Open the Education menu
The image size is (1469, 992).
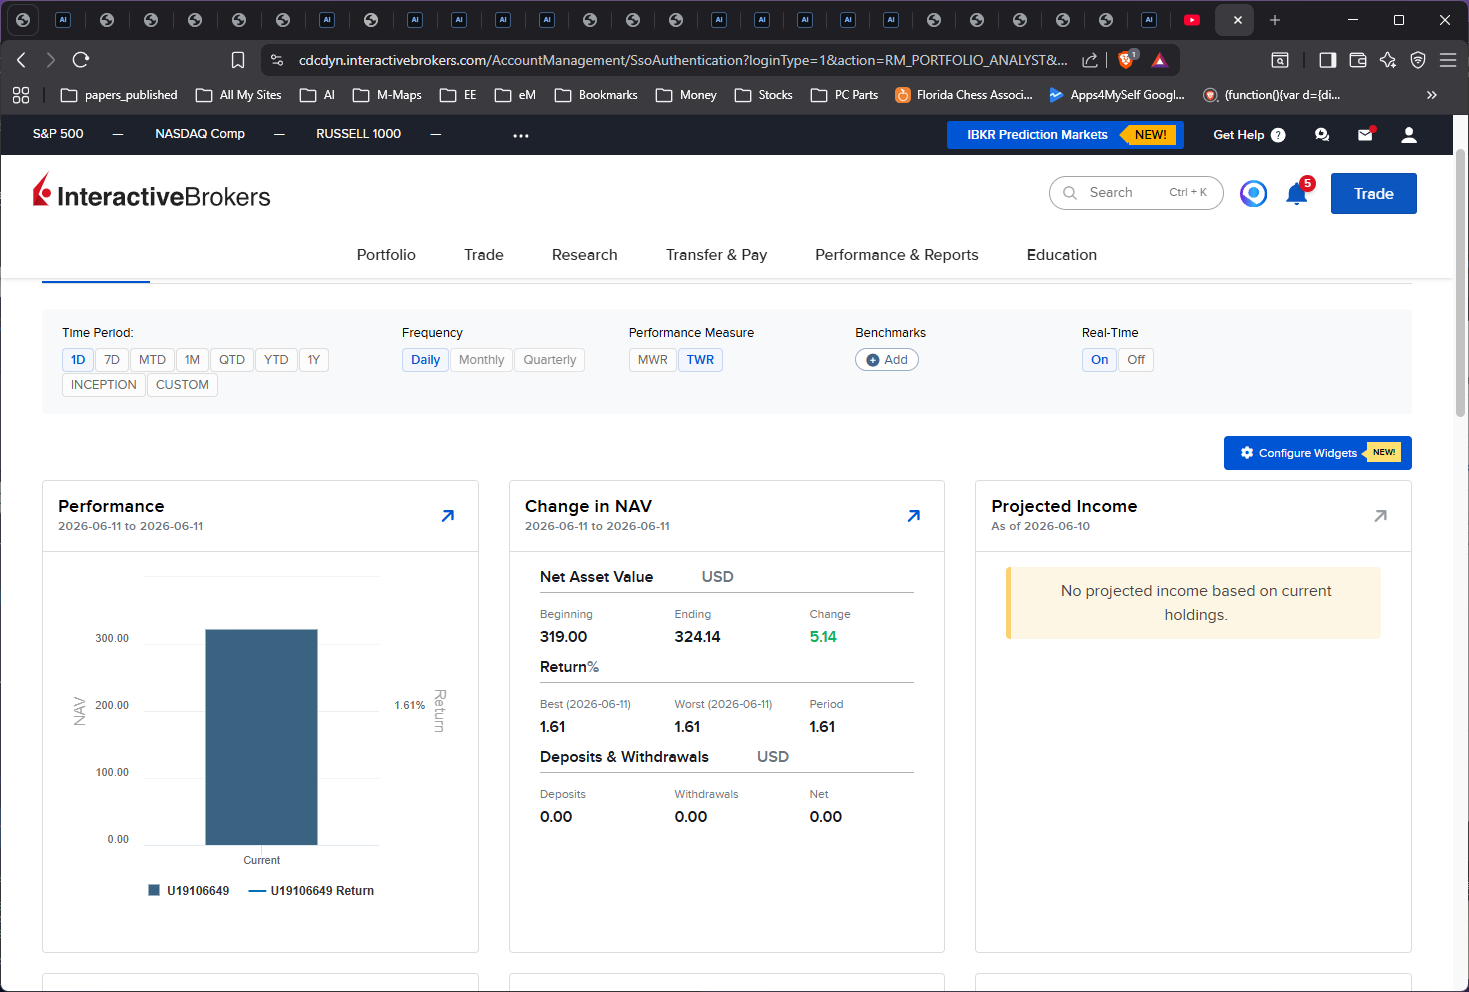point(1062,255)
